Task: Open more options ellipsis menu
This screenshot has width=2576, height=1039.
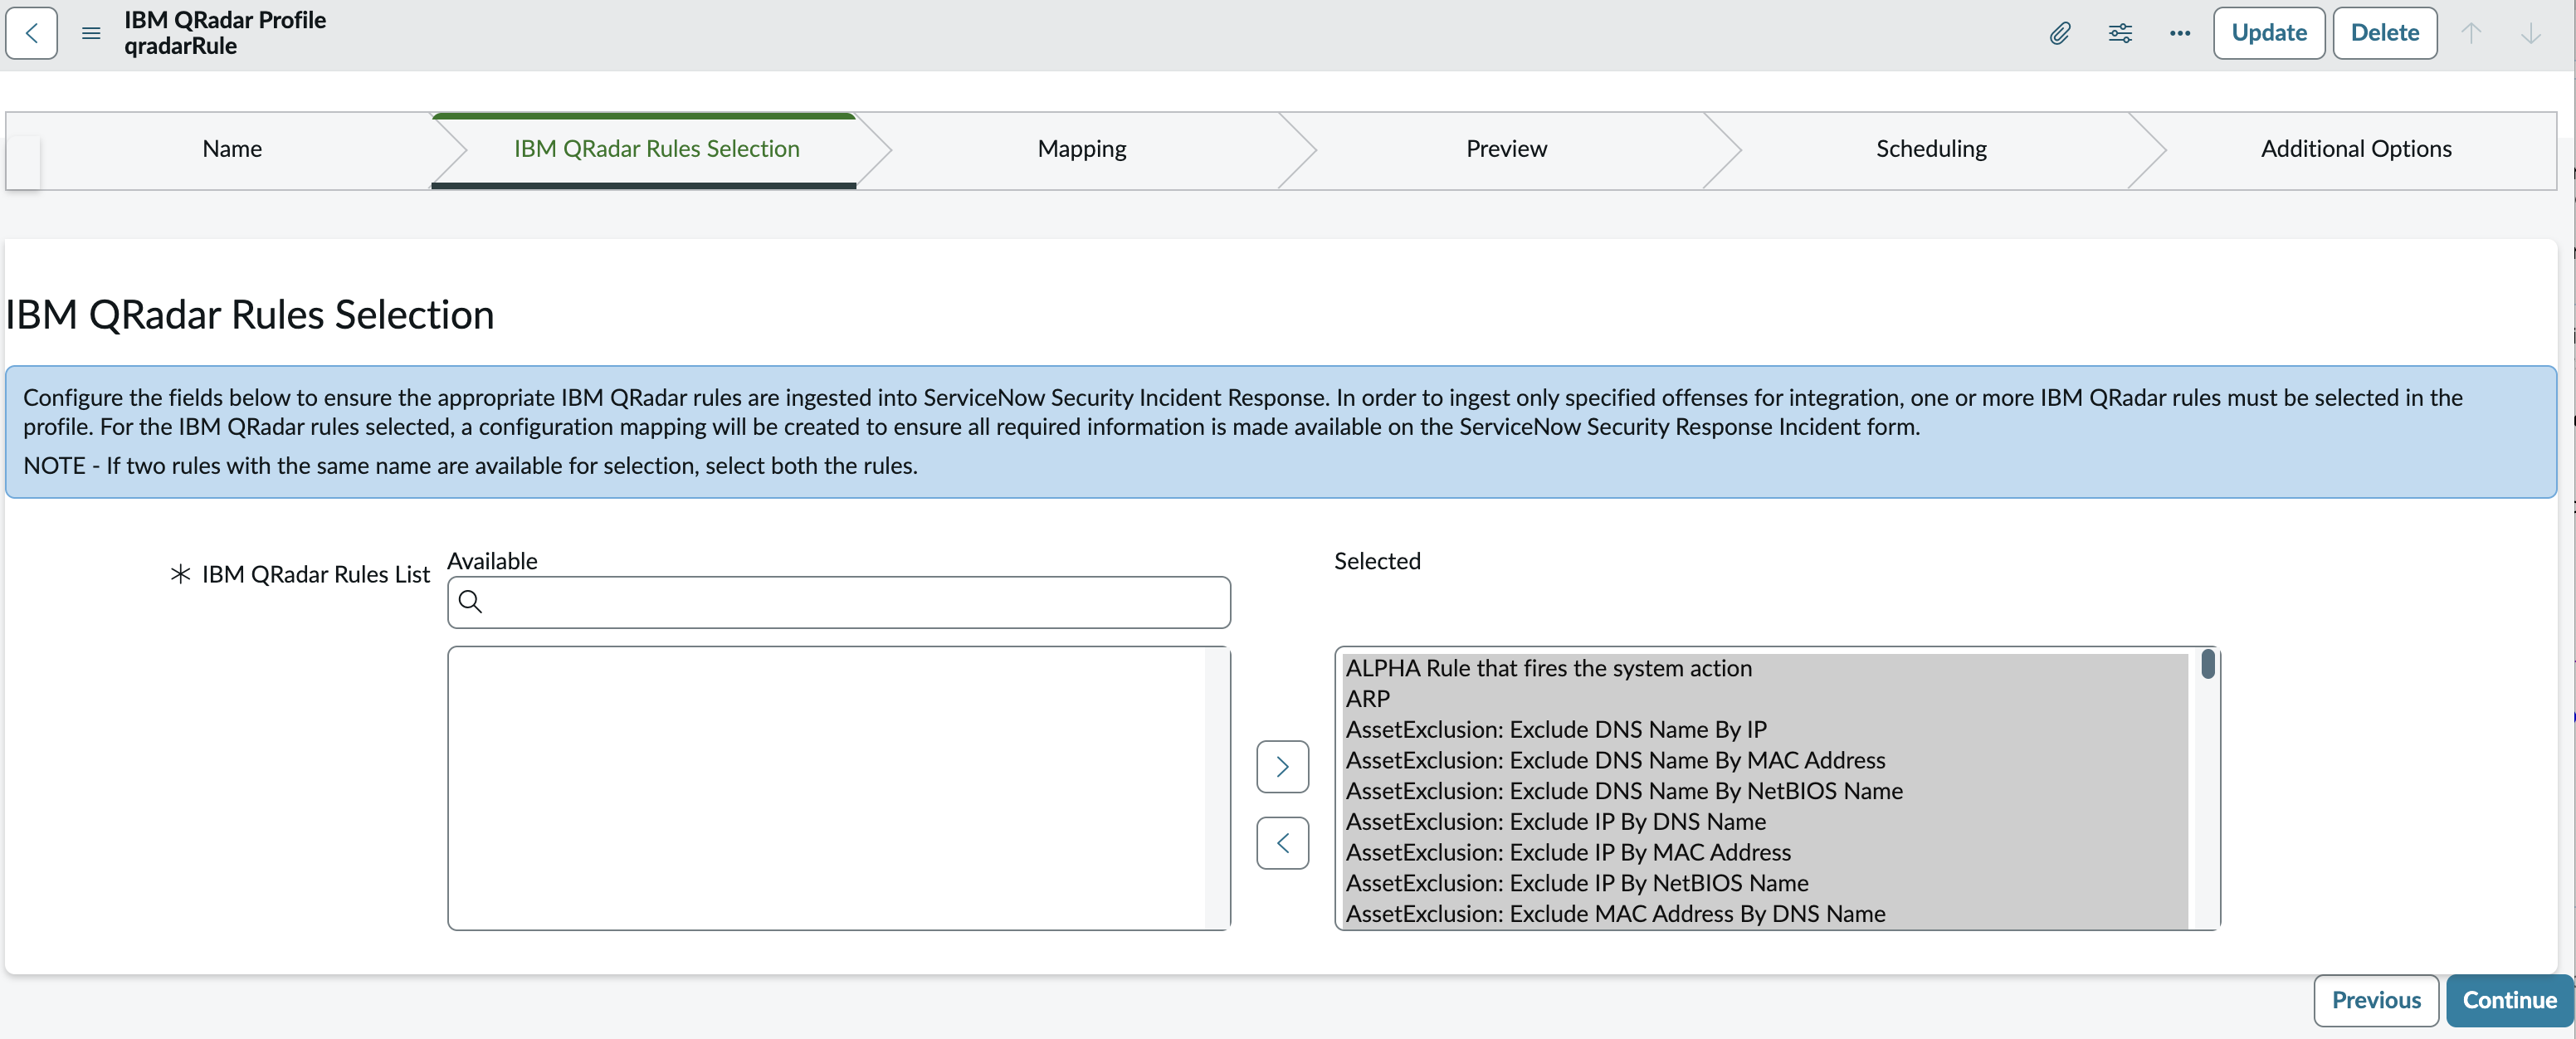Action: (x=2180, y=33)
